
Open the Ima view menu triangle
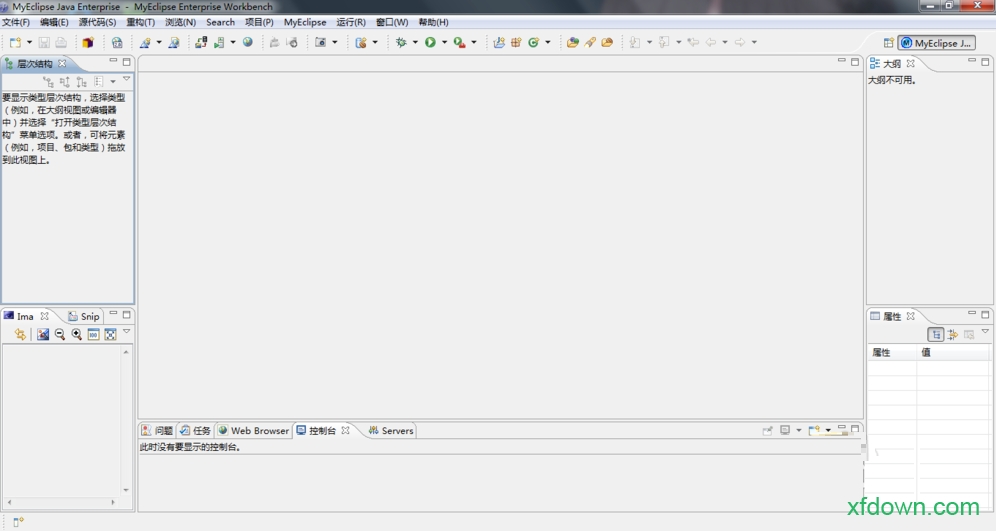(x=126, y=332)
